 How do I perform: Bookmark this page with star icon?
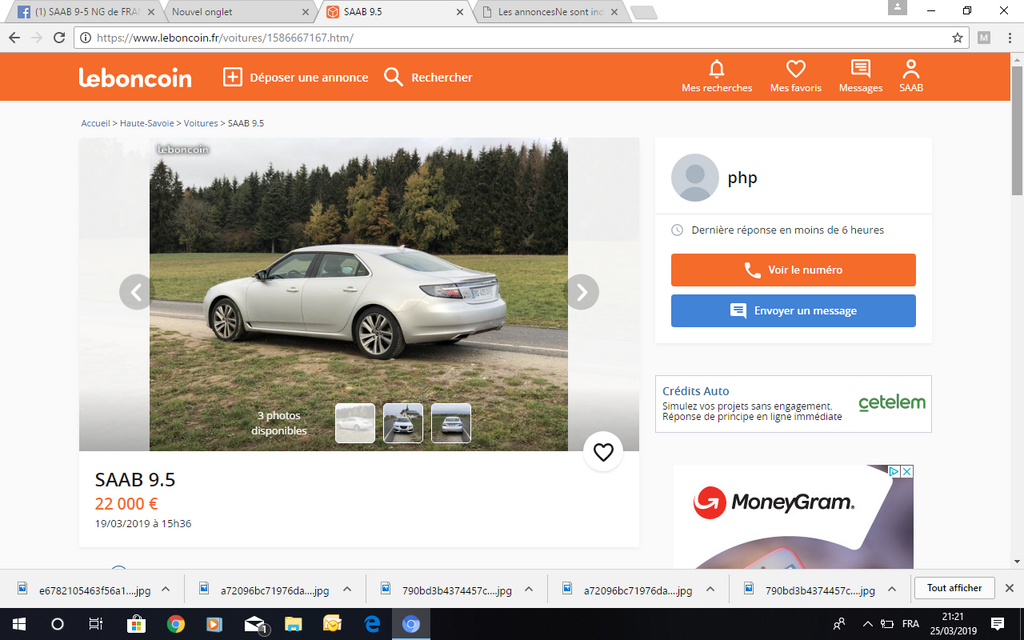pos(957,38)
